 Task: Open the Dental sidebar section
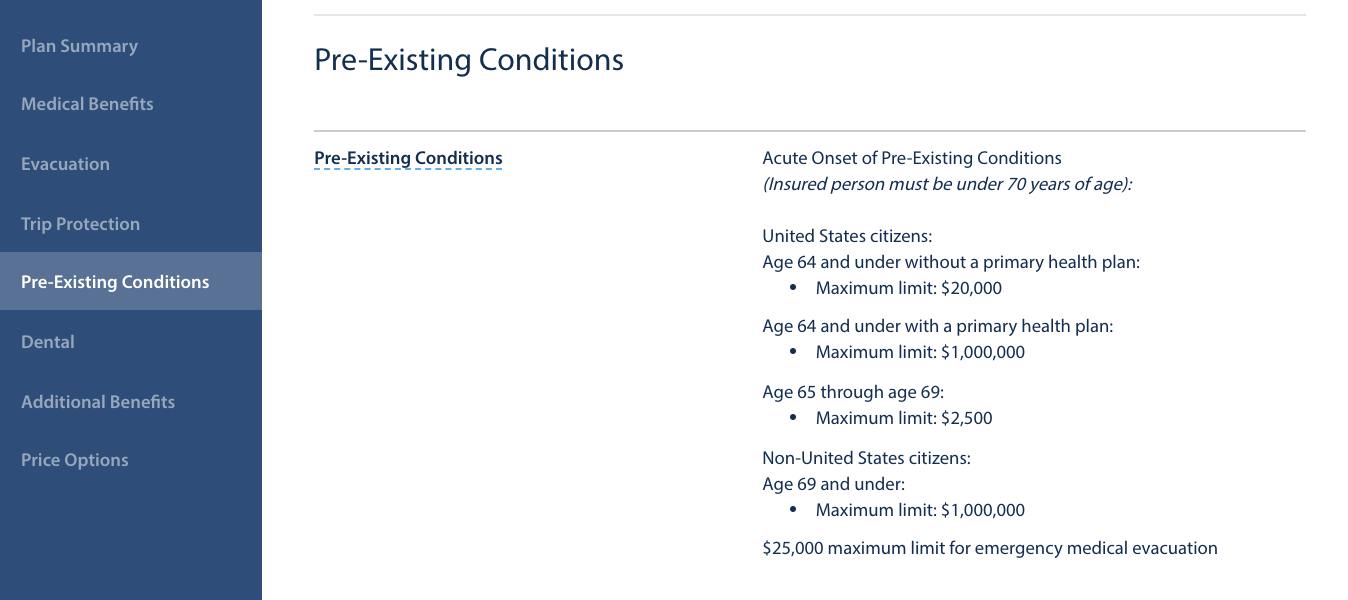point(48,342)
